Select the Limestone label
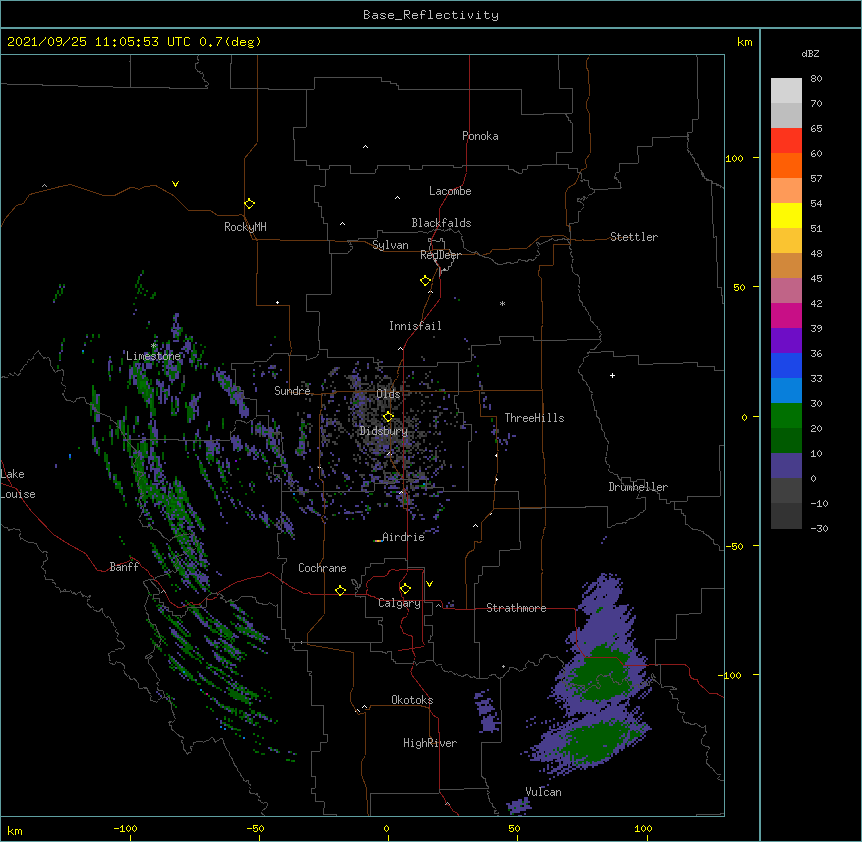 pos(153,356)
